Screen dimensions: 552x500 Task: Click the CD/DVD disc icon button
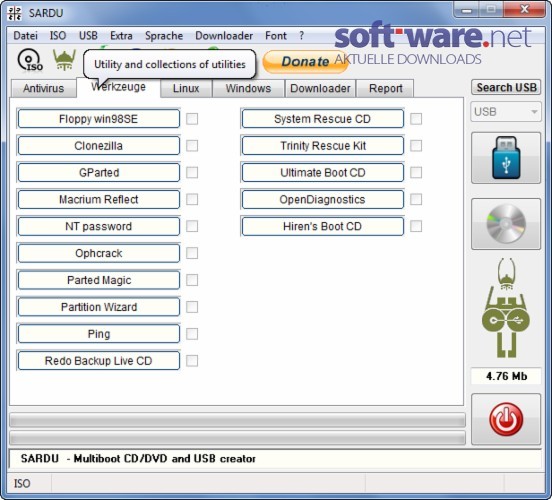point(506,224)
